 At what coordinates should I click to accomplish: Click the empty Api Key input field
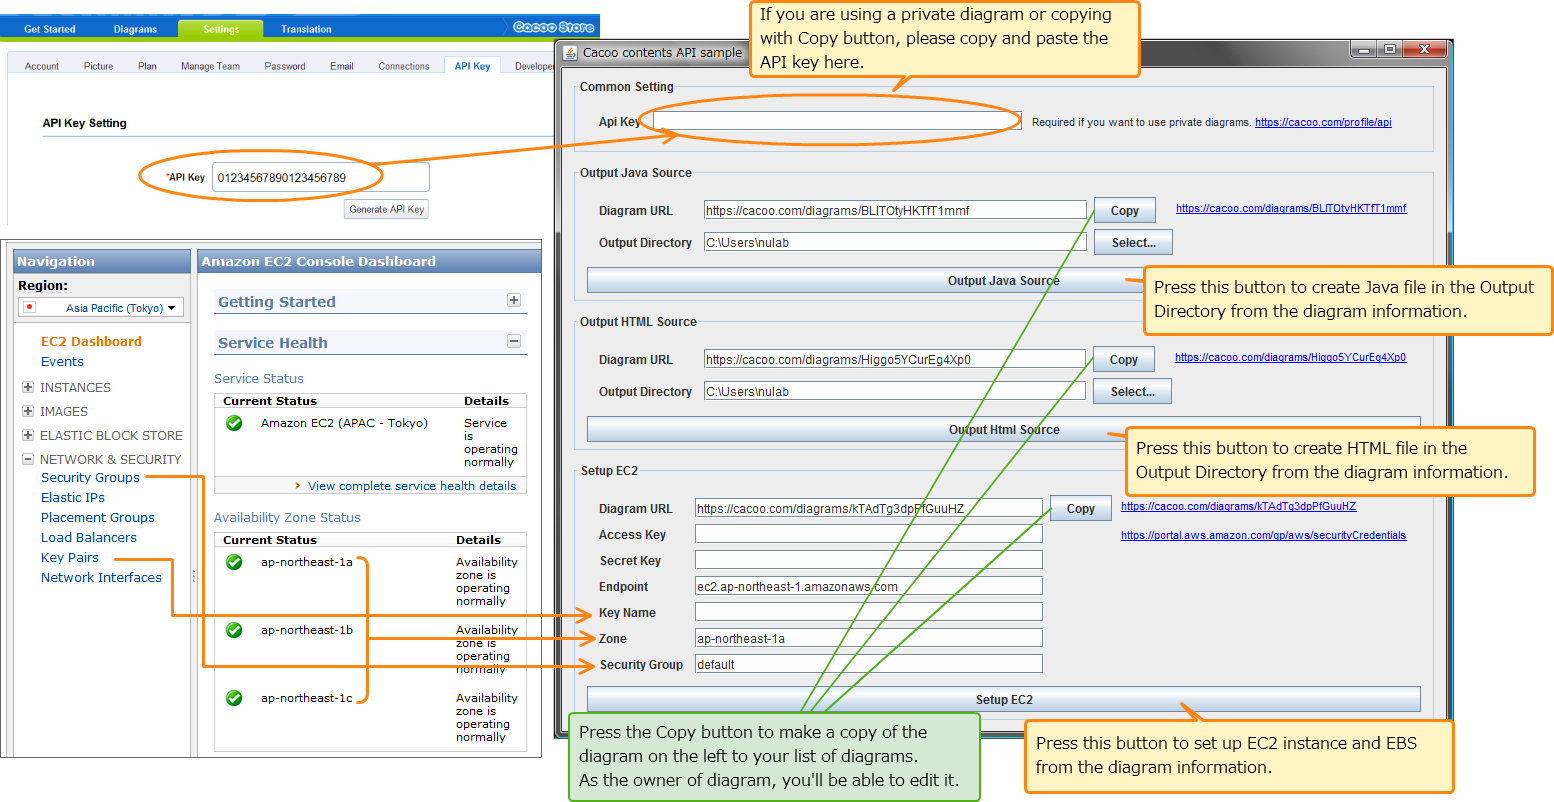(833, 120)
